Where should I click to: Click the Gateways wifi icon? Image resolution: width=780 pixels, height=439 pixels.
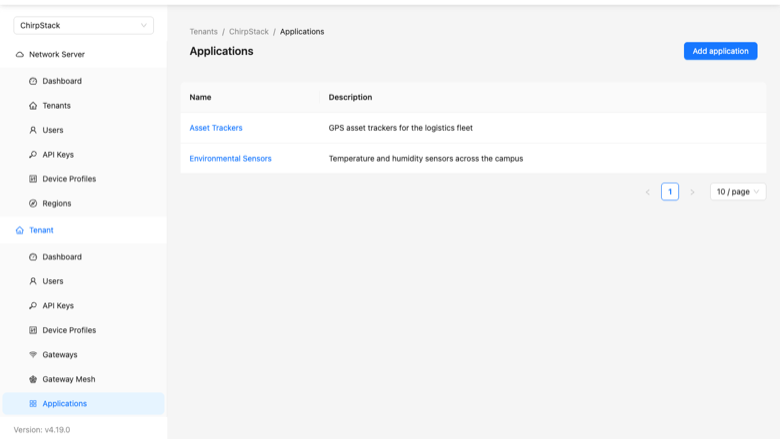point(33,354)
